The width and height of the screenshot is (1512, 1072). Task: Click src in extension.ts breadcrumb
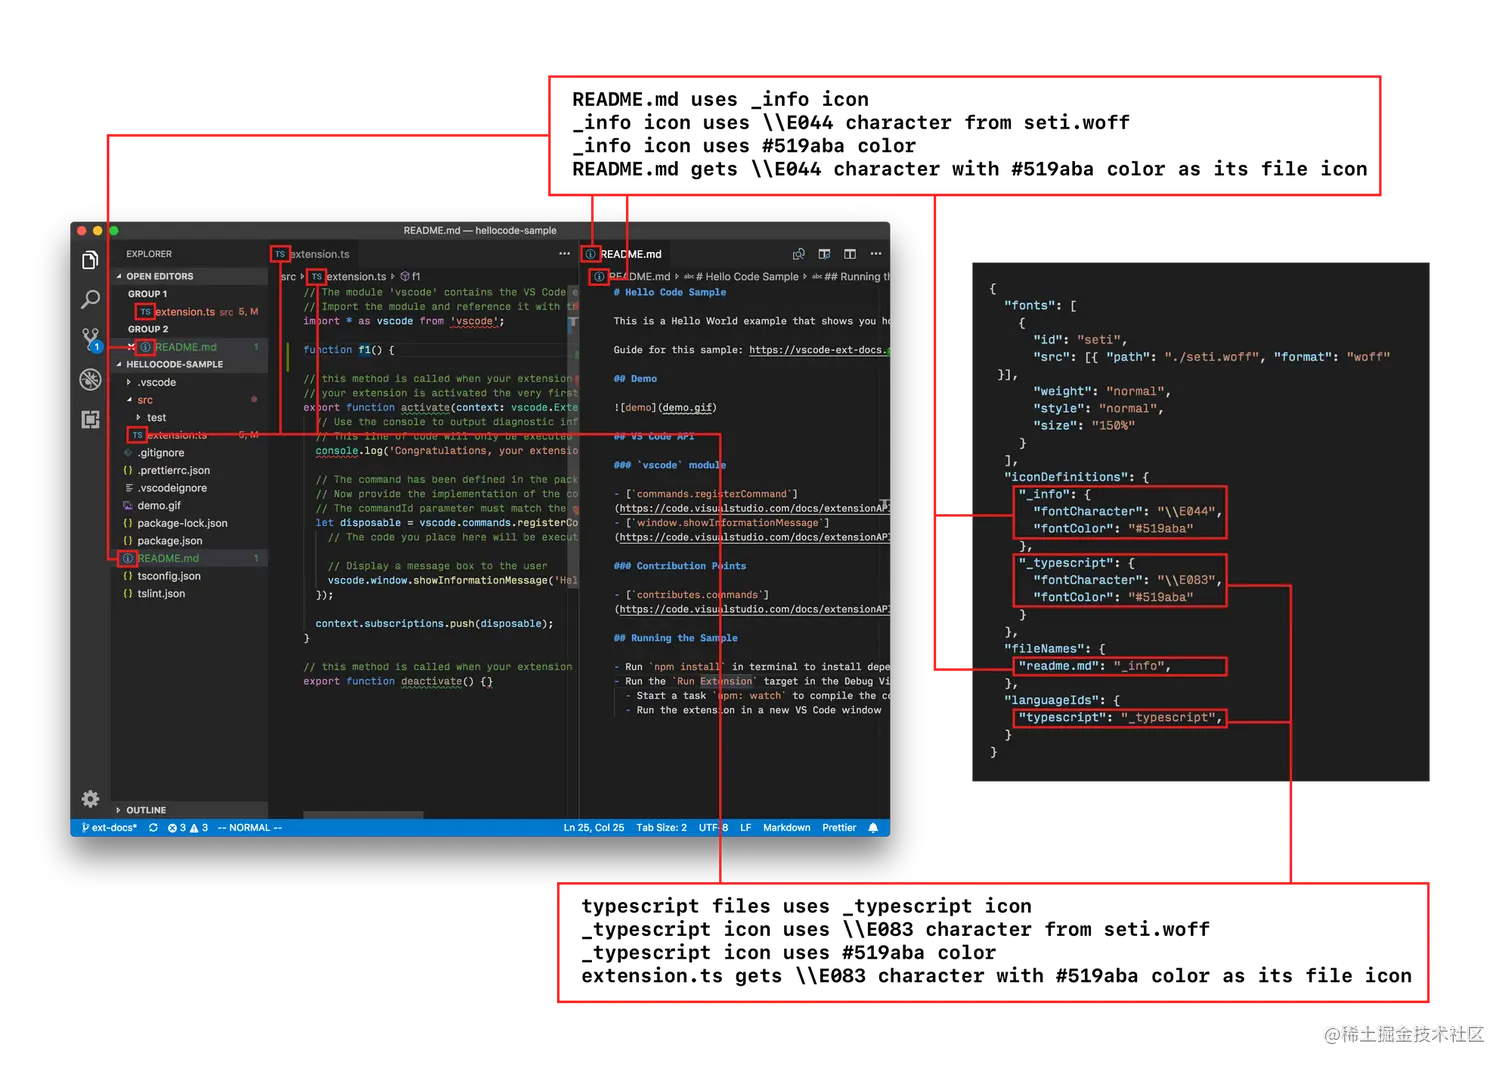click(289, 277)
